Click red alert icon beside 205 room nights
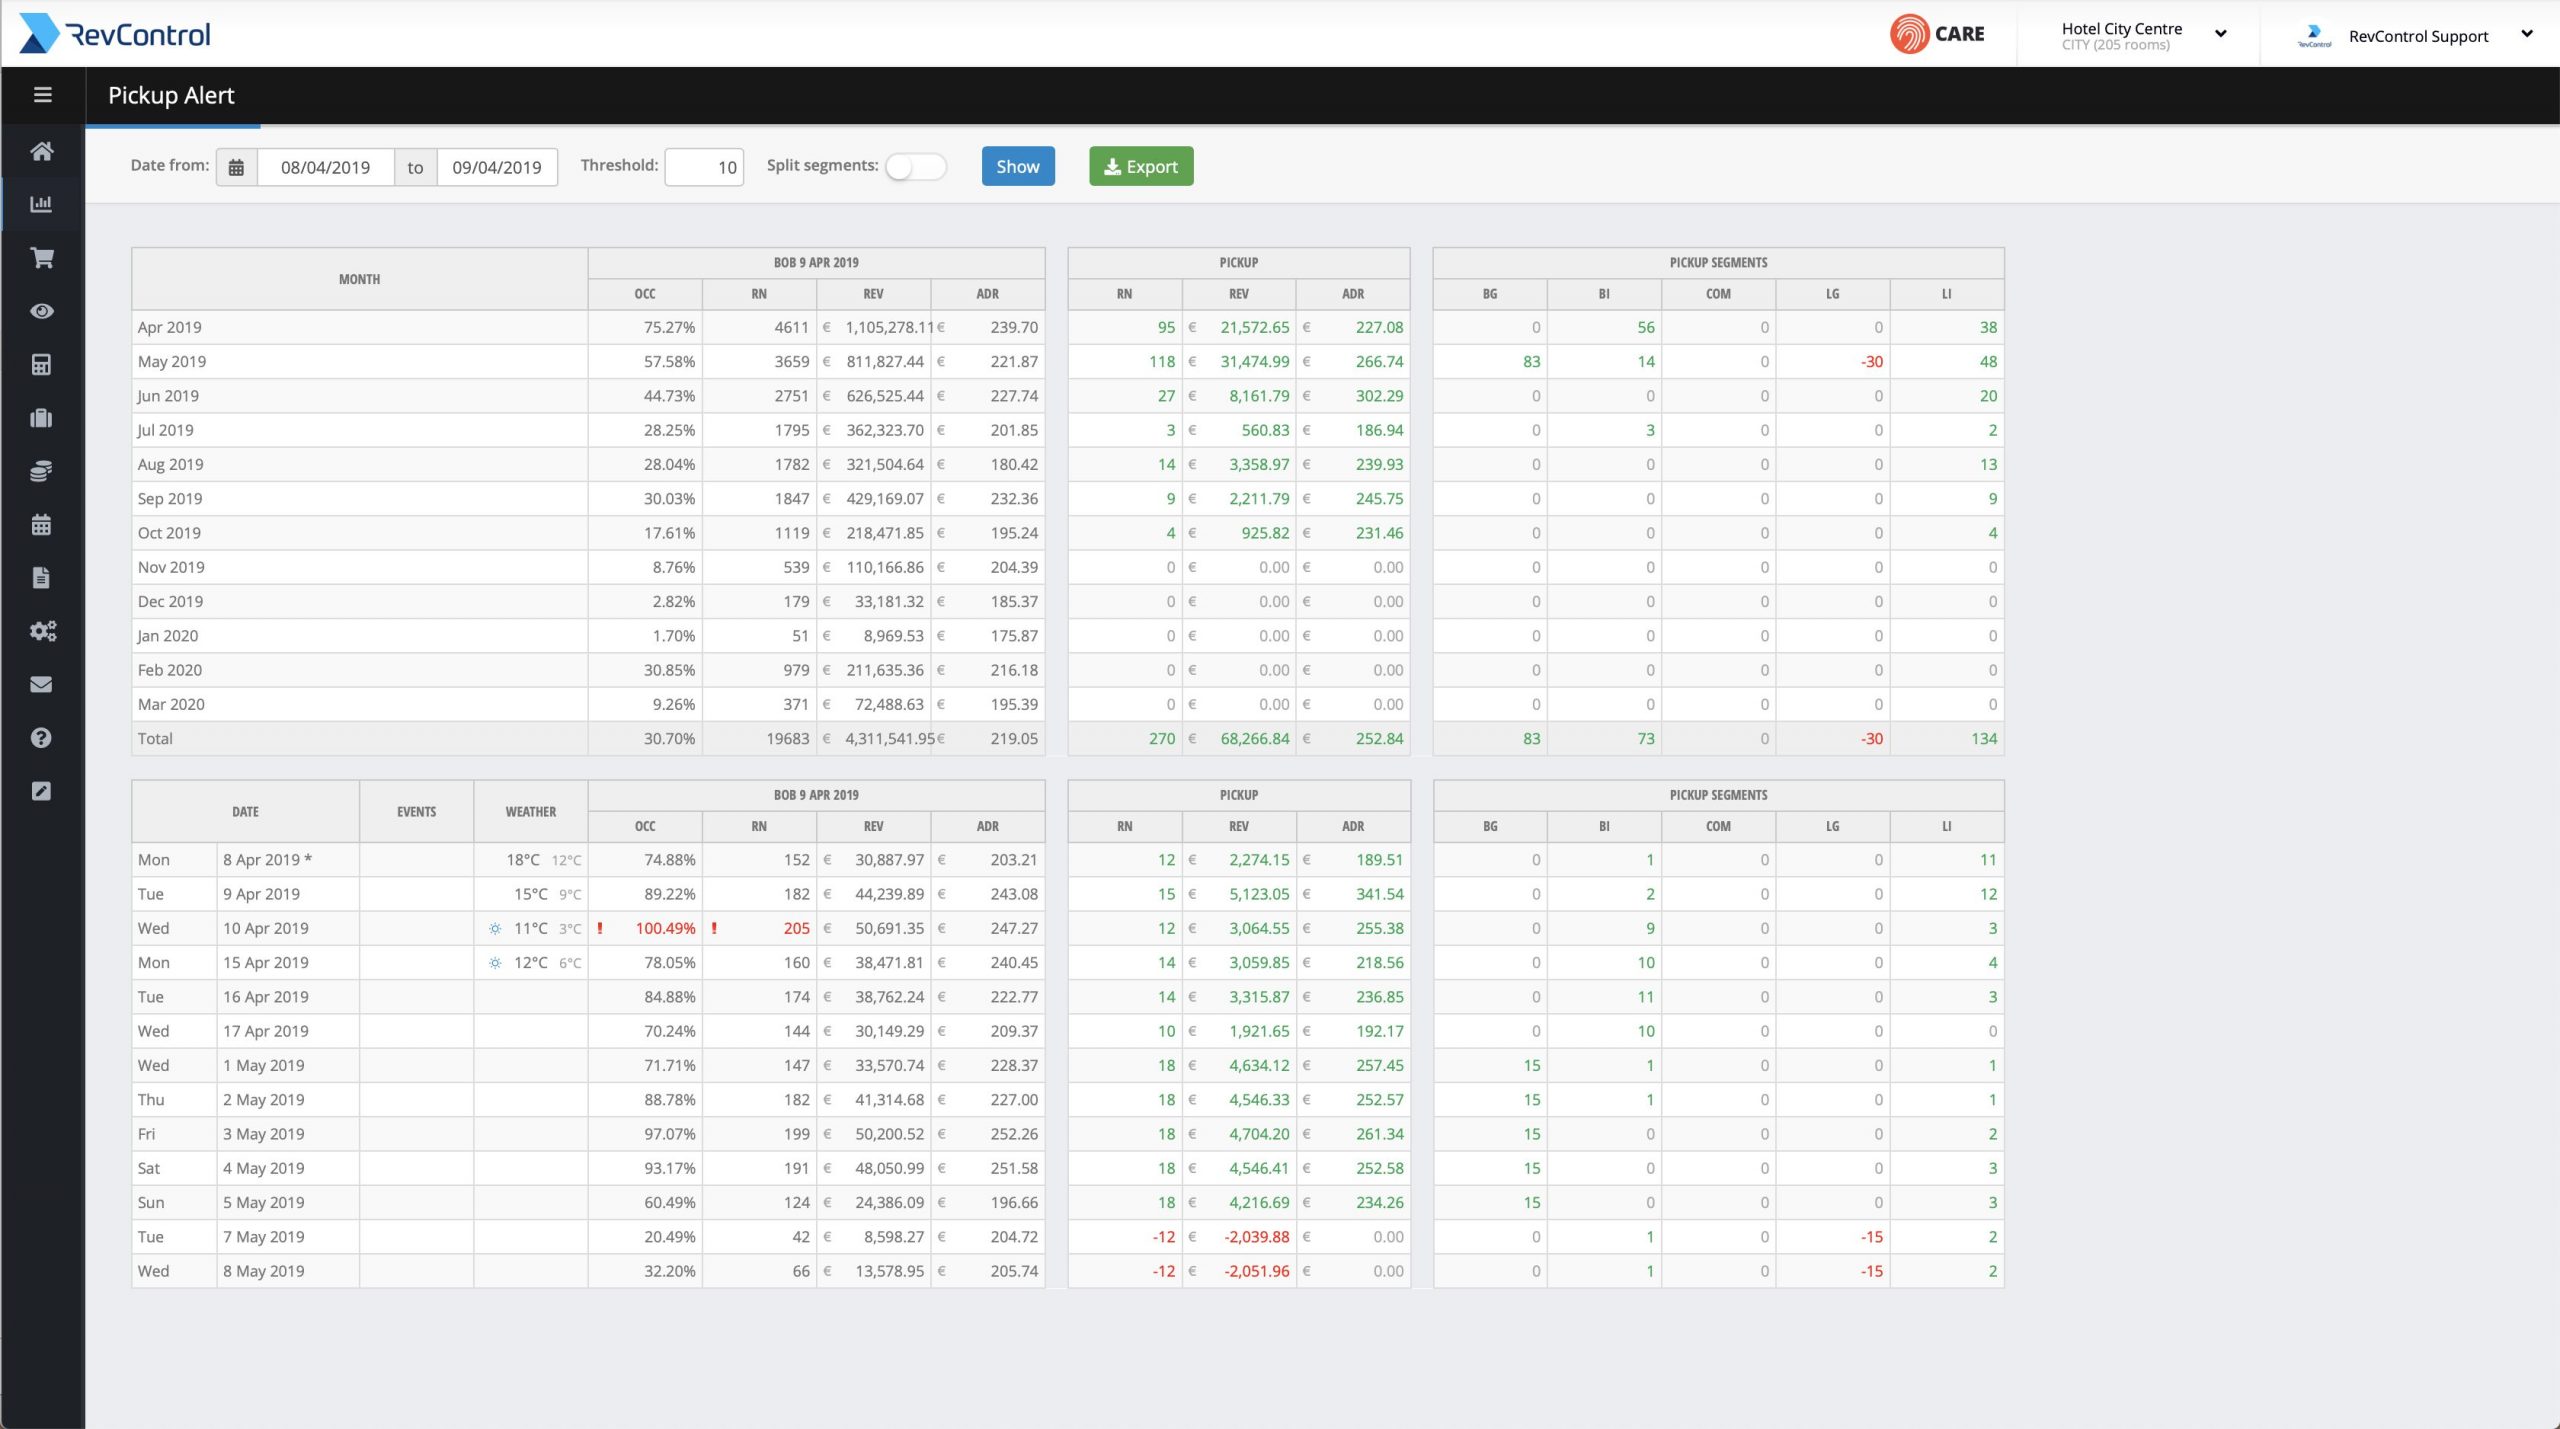 pyautogui.click(x=714, y=929)
